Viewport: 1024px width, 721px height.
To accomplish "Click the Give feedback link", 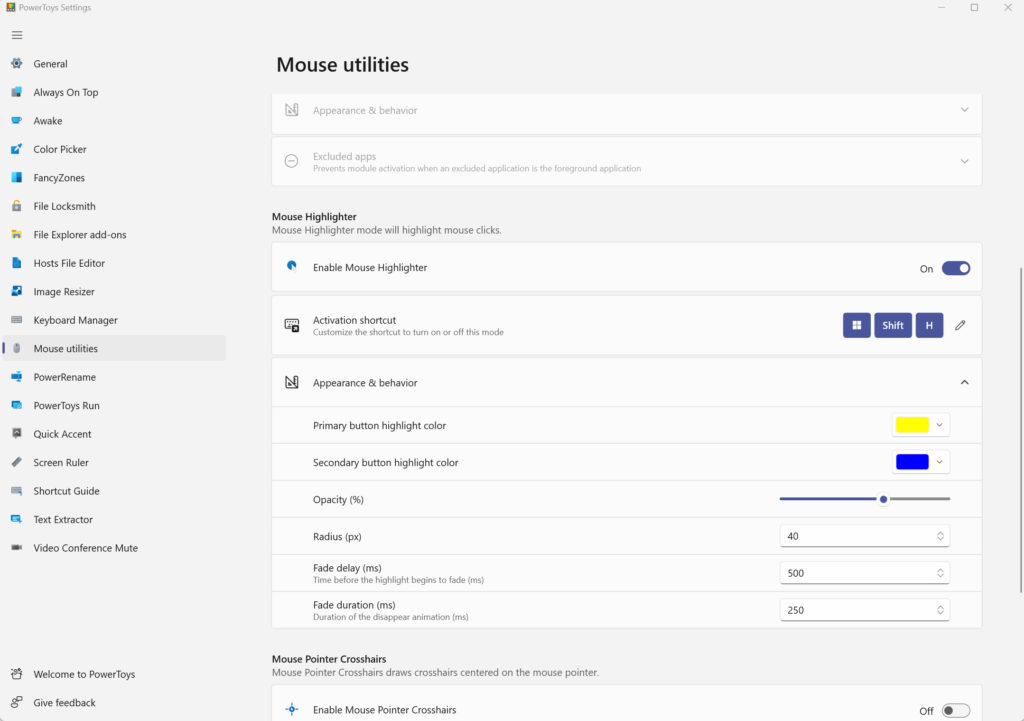I will 64,703.
